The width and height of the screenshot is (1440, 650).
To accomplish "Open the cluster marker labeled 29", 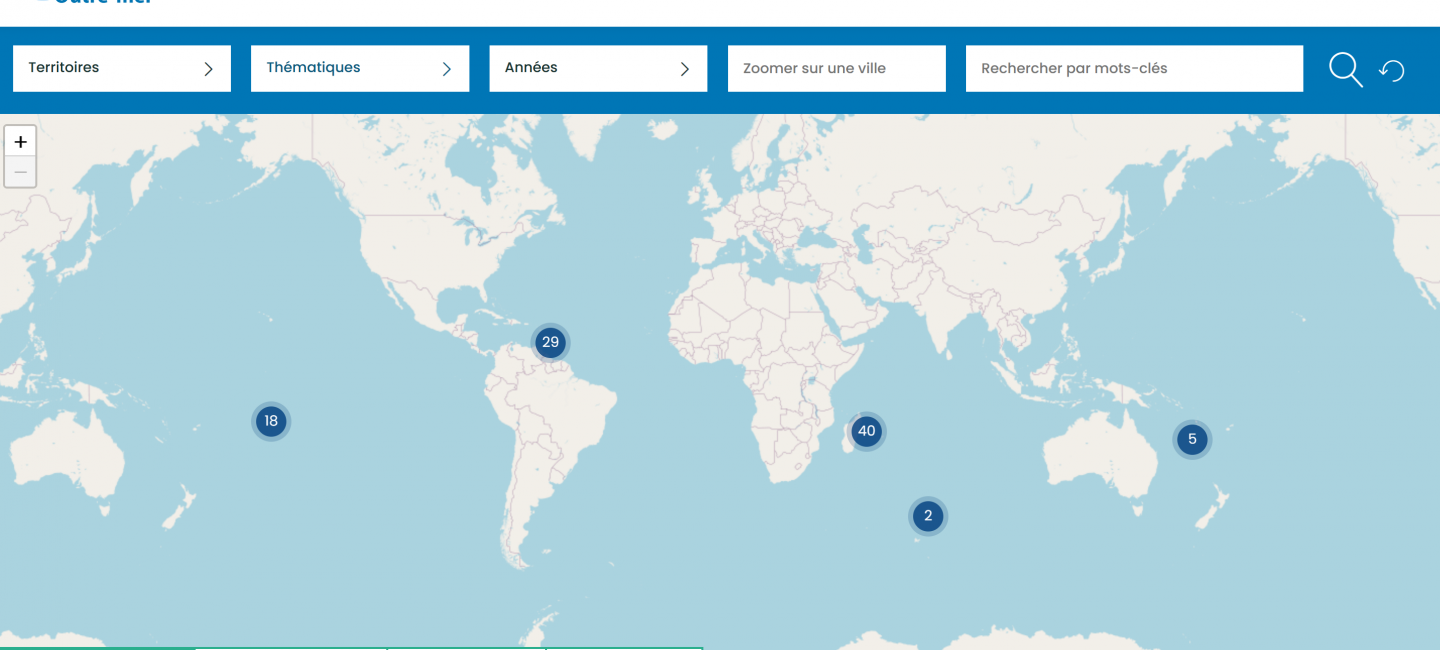I will click(550, 343).
